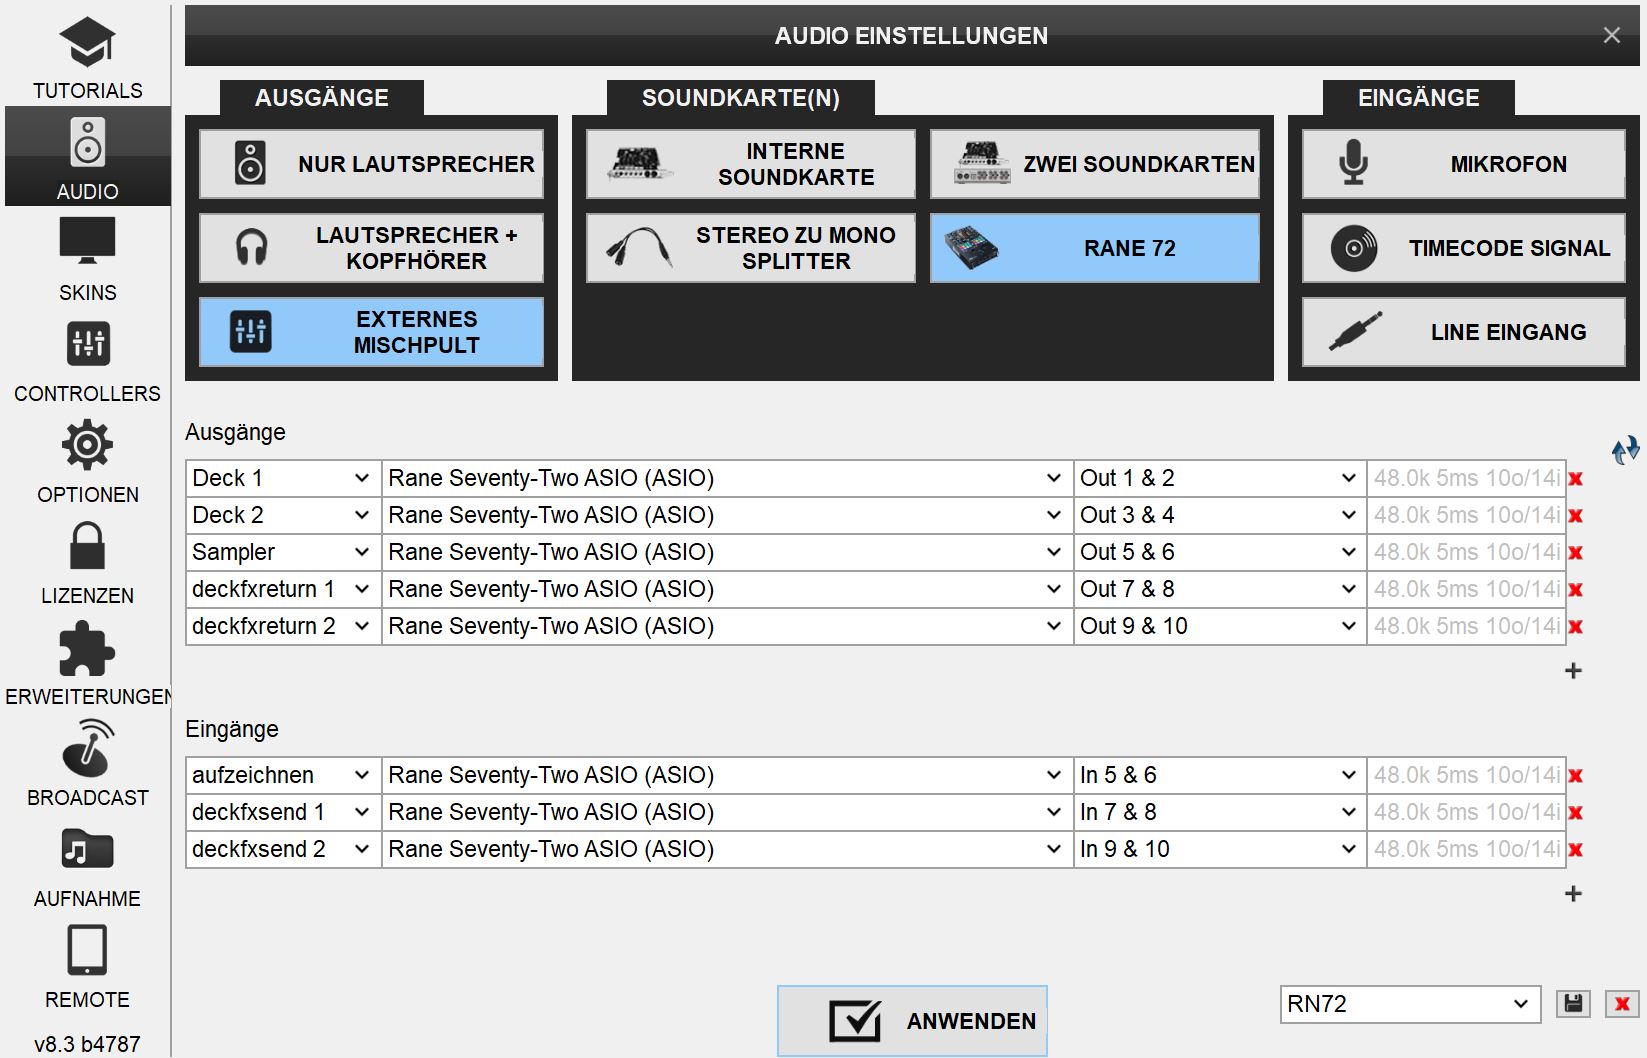Open the Erweiterungen puzzle section
The height and width of the screenshot is (1058, 1647).
point(87,662)
